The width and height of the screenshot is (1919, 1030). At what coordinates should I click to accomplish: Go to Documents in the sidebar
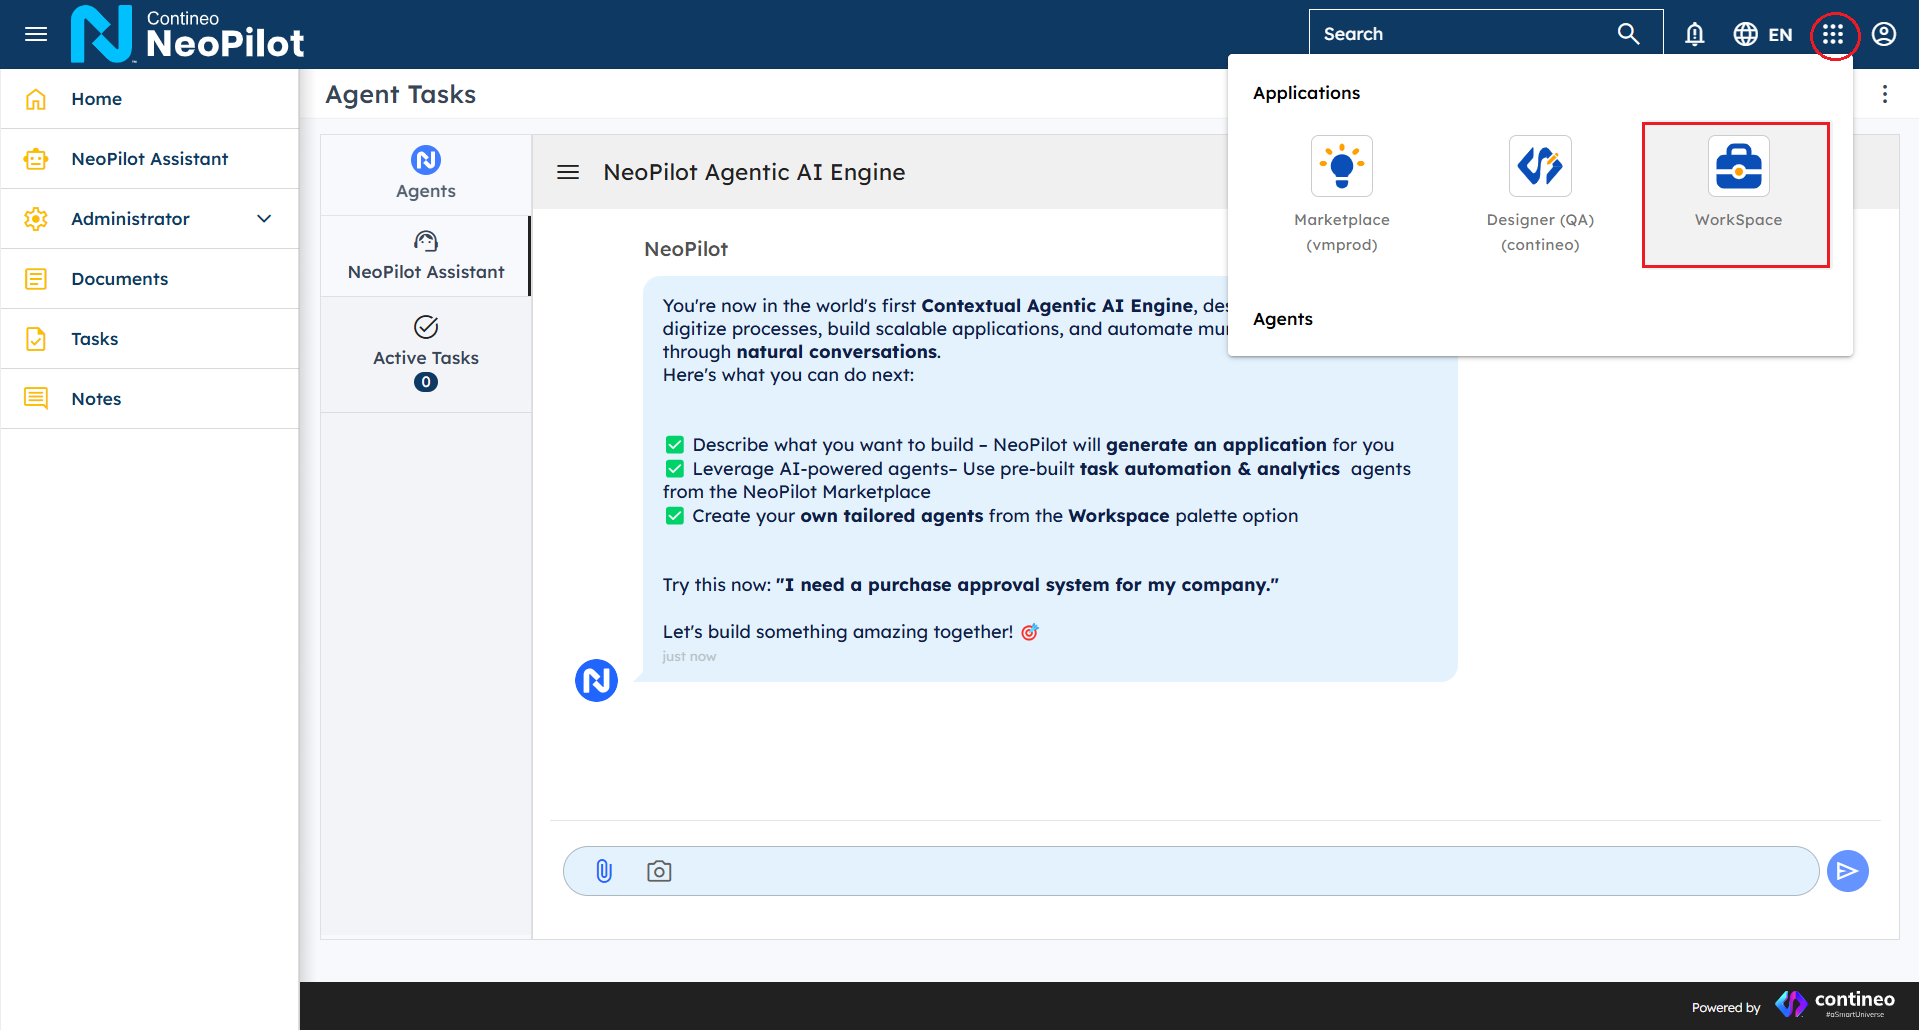click(119, 279)
